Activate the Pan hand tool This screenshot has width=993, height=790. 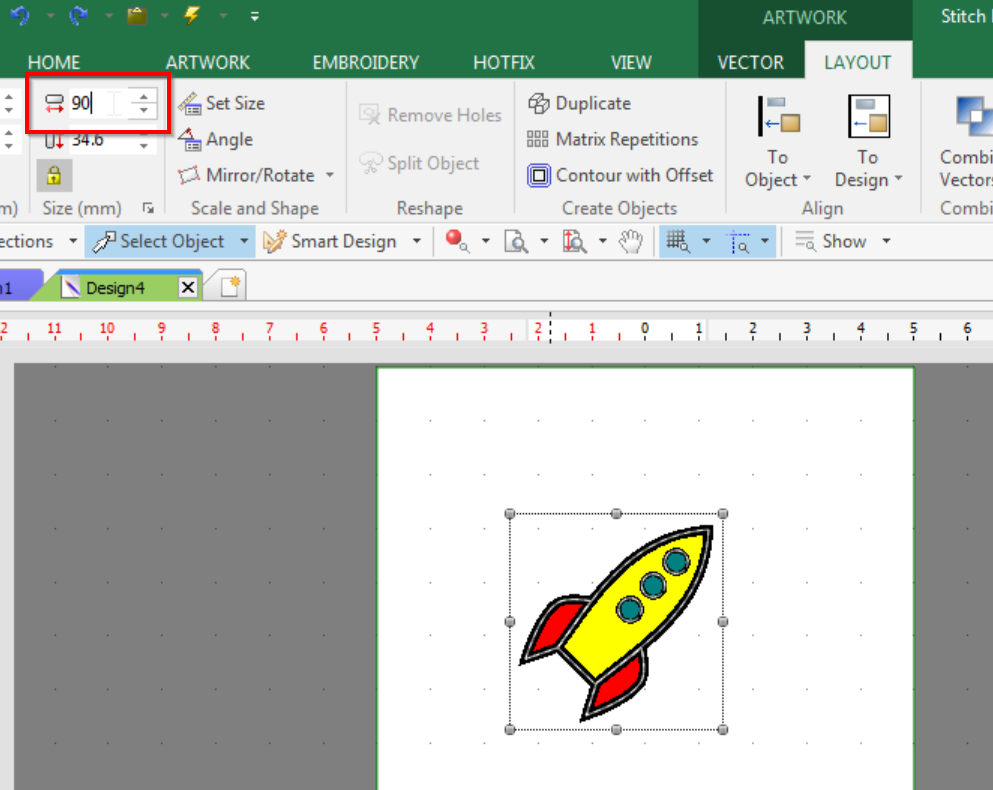pos(630,241)
